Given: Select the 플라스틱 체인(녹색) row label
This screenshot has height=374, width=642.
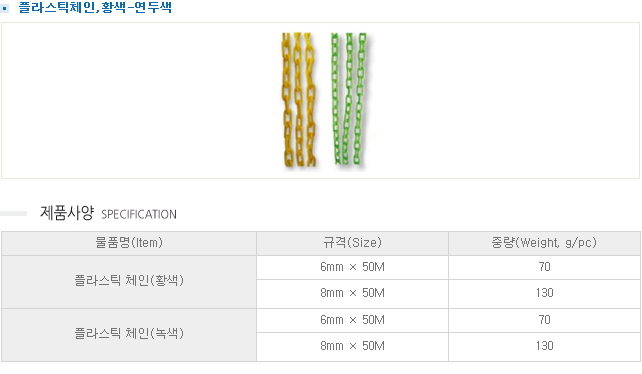Looking at the screenshot, I should click(x=129, y=334).
